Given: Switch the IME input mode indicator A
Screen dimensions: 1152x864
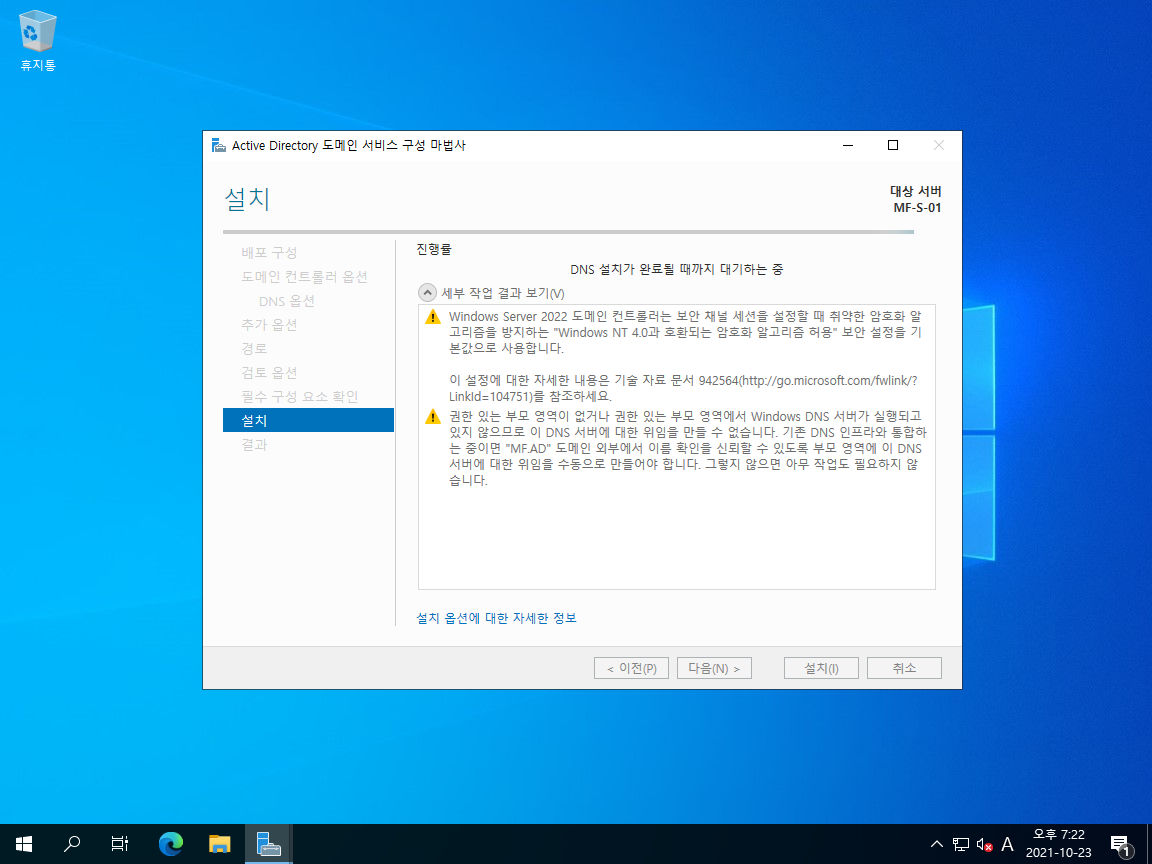Looking at the screenshot, I should (x=1007, y=844).
